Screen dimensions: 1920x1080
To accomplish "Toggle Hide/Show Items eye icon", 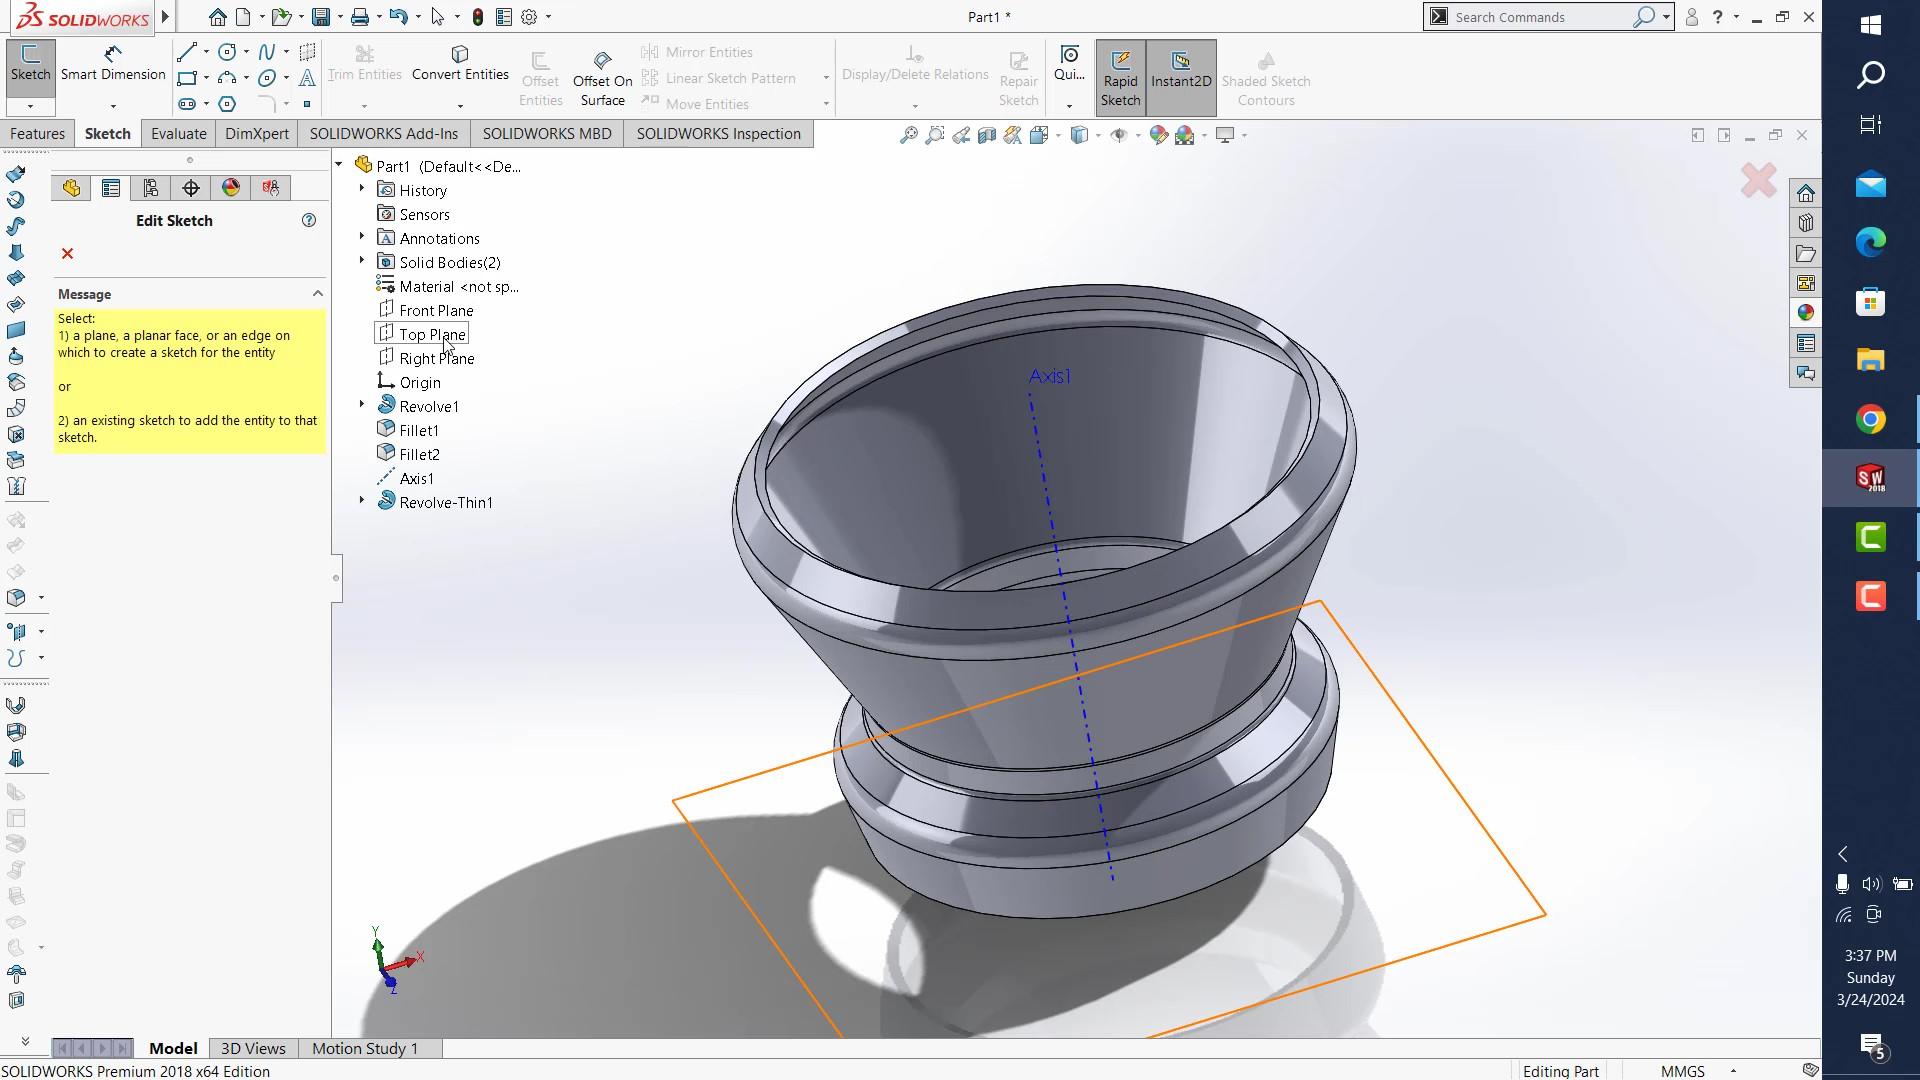I will point(1119,135).
